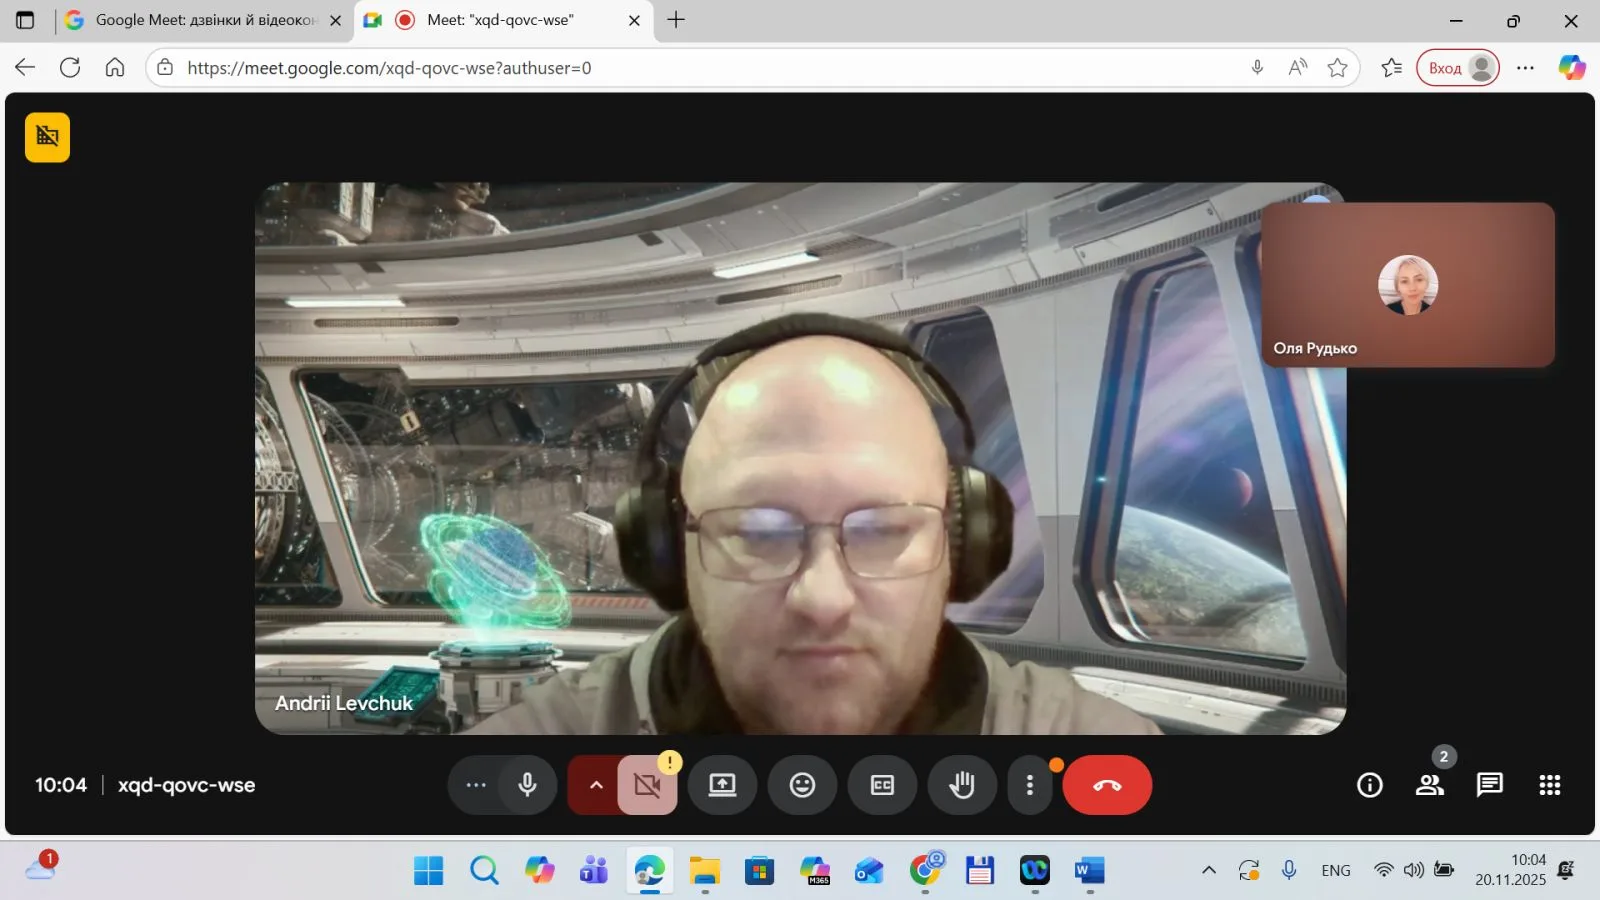The width and height of the screenshot is (1600, 900).
Task: Open Word from the taskbar
Action: click(1089, 870)
